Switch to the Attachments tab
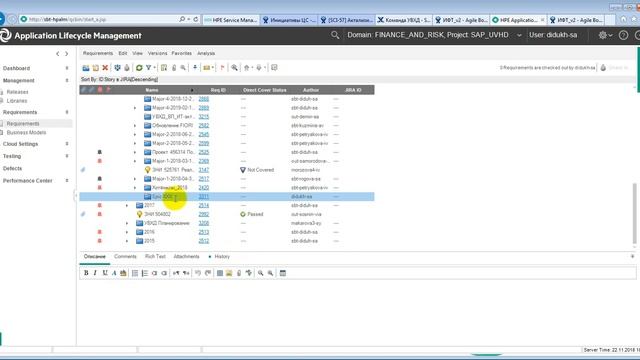 point(187,257)
